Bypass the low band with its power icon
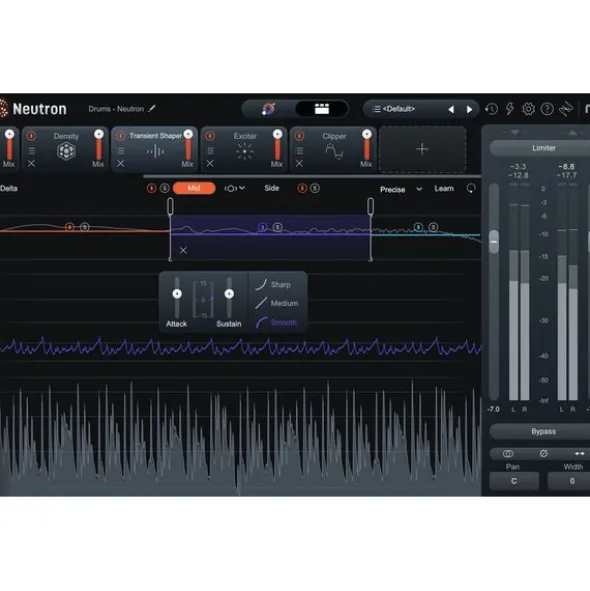This screenshot has height=591, width=590. 69,227
